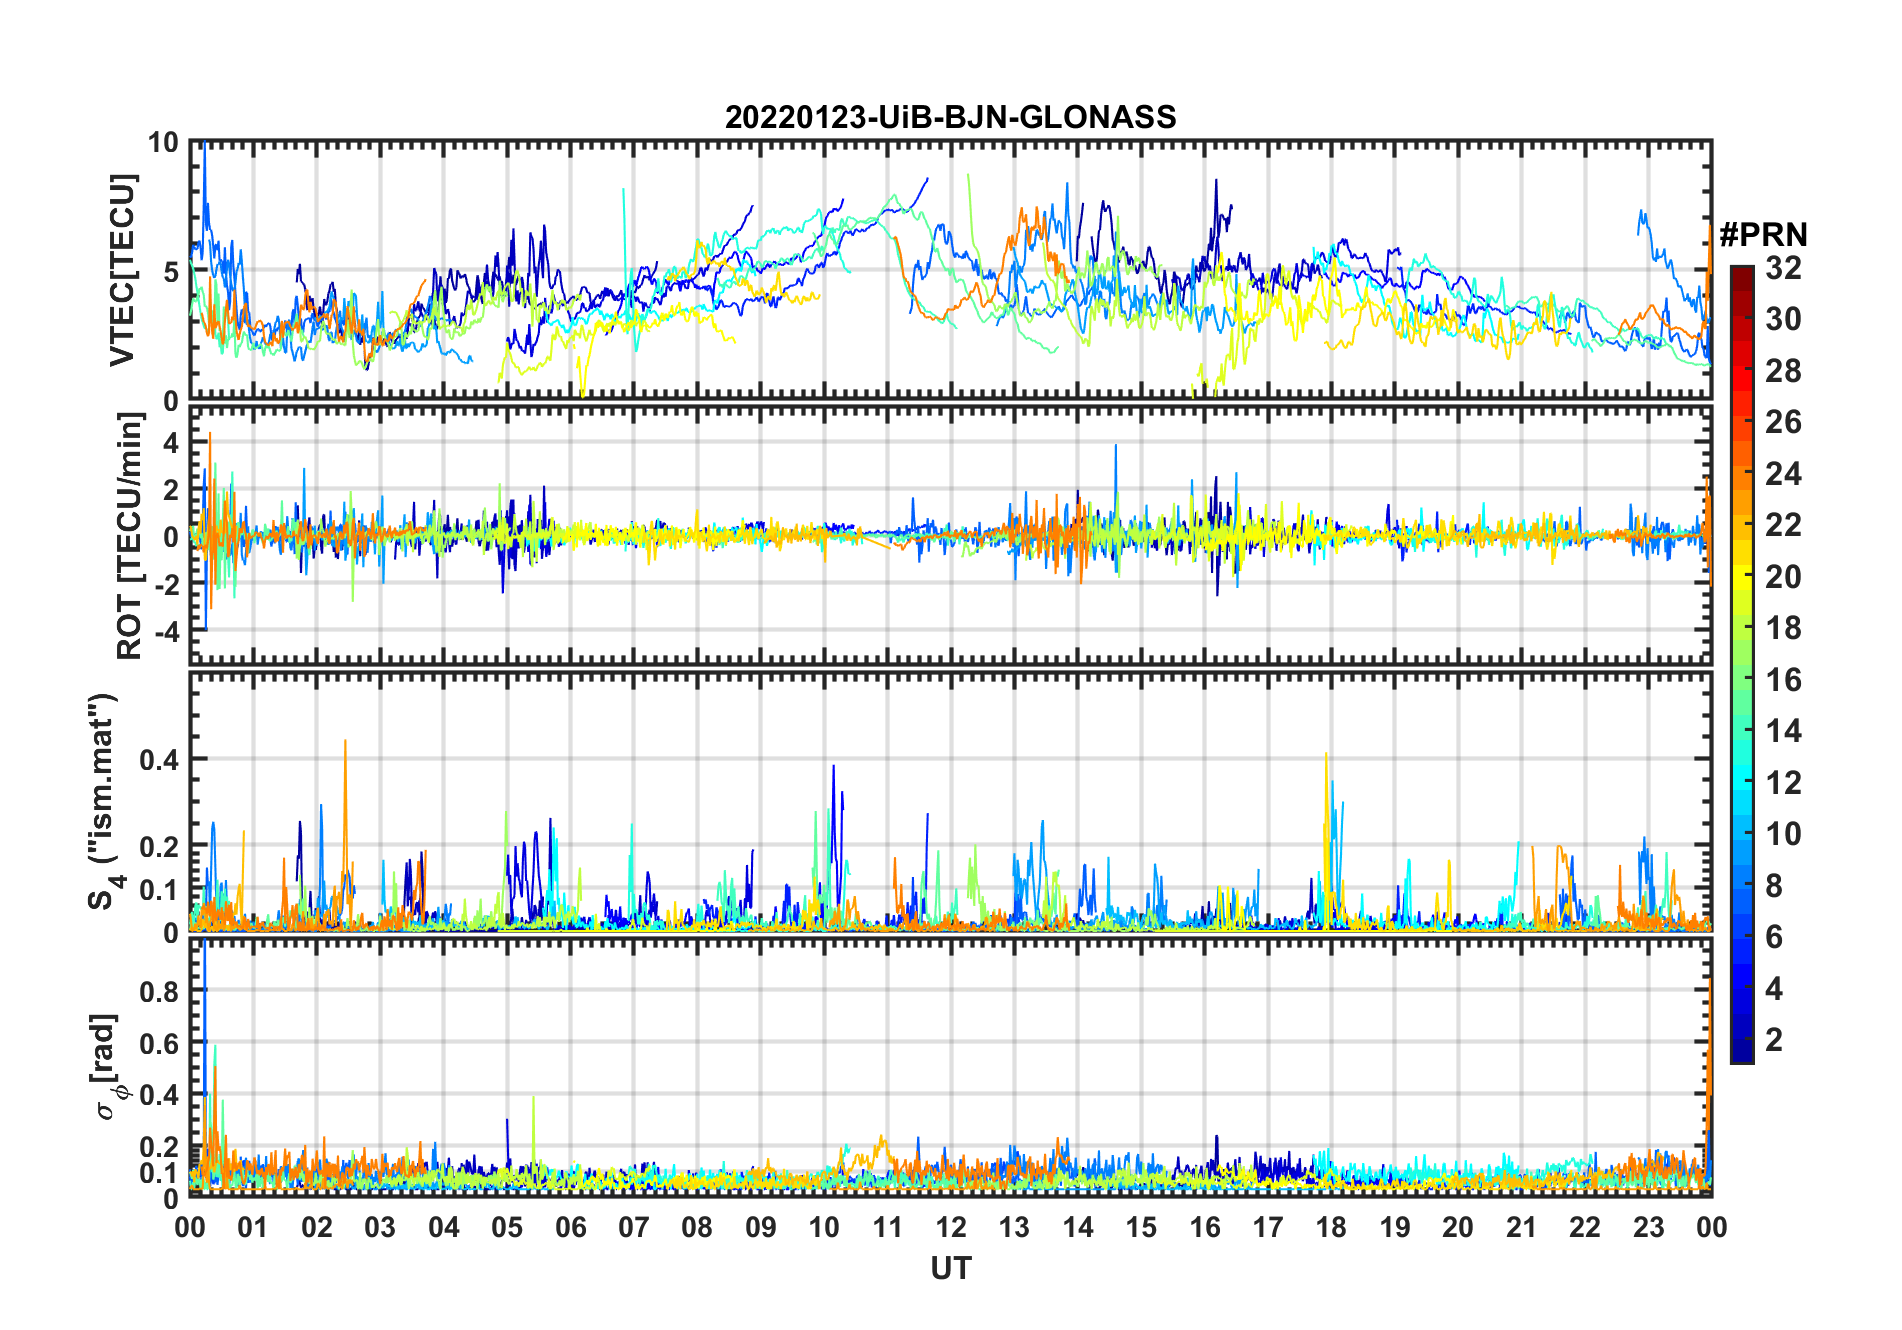Viewport: 1902px width, 1330px height.
Task: Click x-axis tick label 21
Action: pos(1521,1227)
